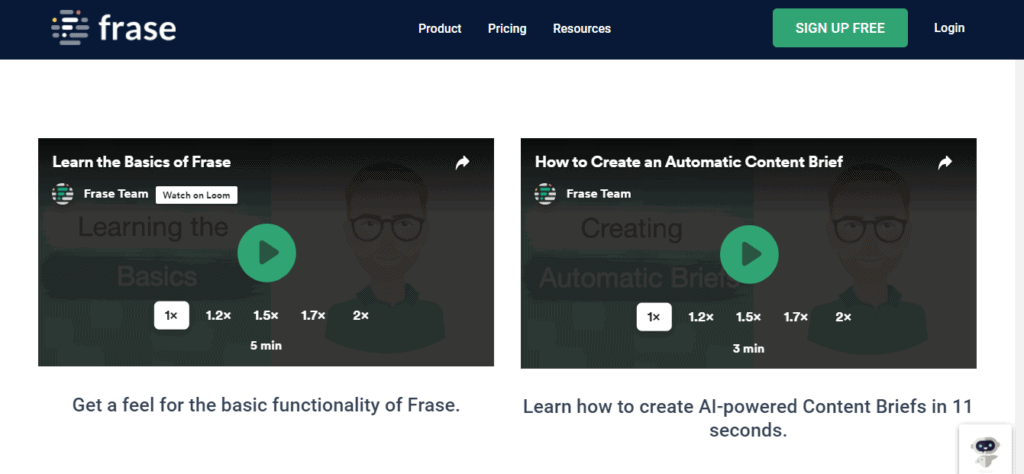This screenshot has width=1024, height=474.
Task: Set left video speed to 2×
Action: pos(360,315)
